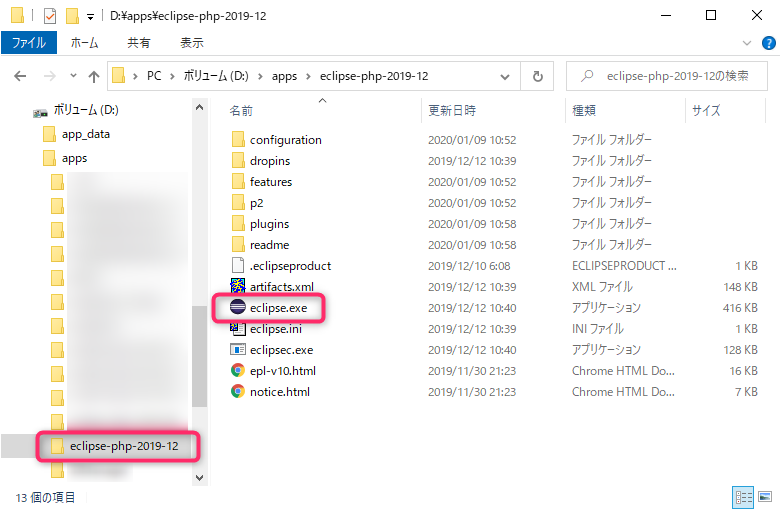Select the features folder icon

(x=238, y=181)
